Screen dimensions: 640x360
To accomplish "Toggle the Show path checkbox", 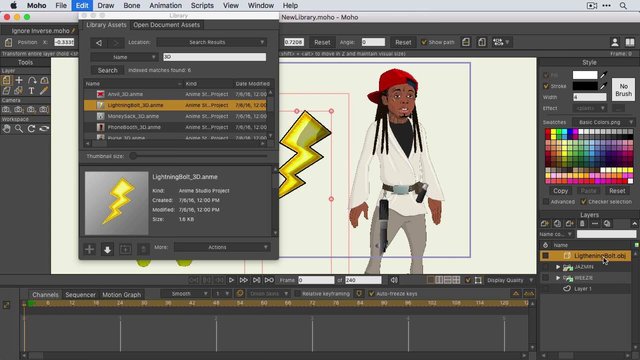I will point(424,42).
